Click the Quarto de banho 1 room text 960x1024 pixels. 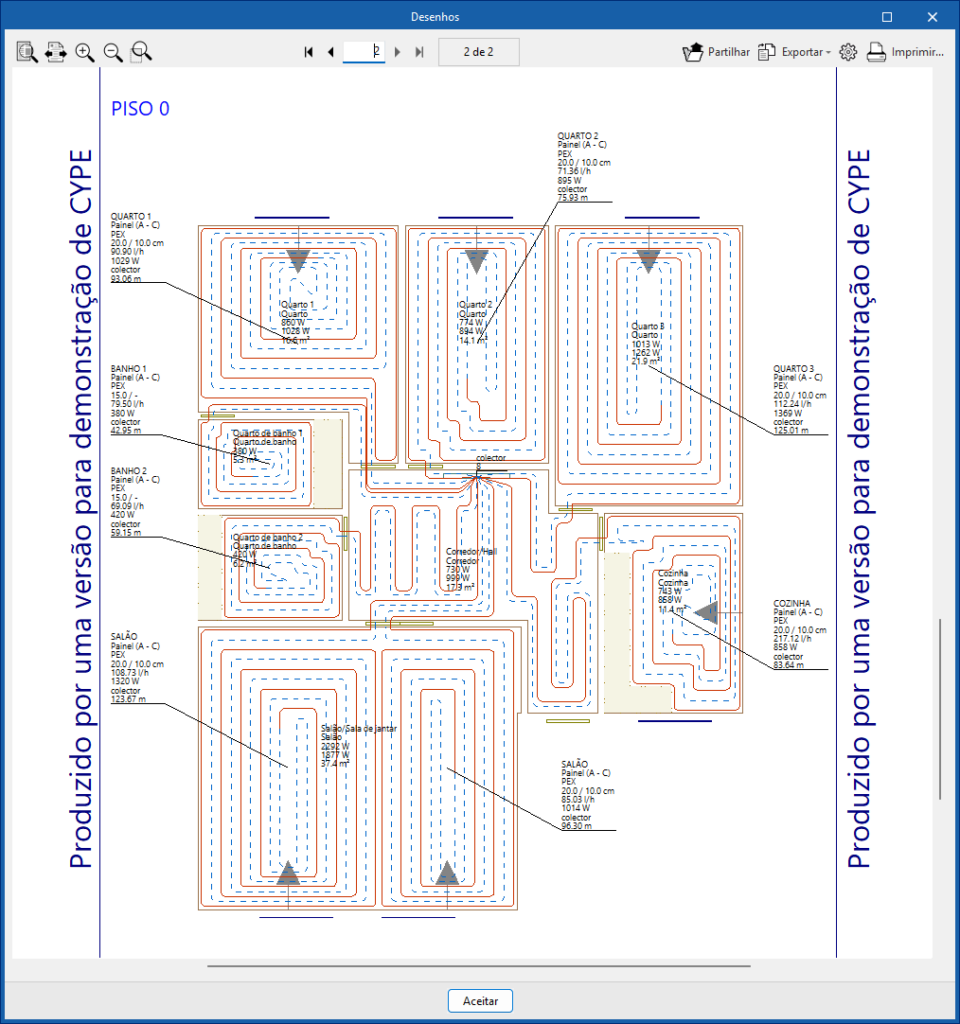click(x=268, y=446)
